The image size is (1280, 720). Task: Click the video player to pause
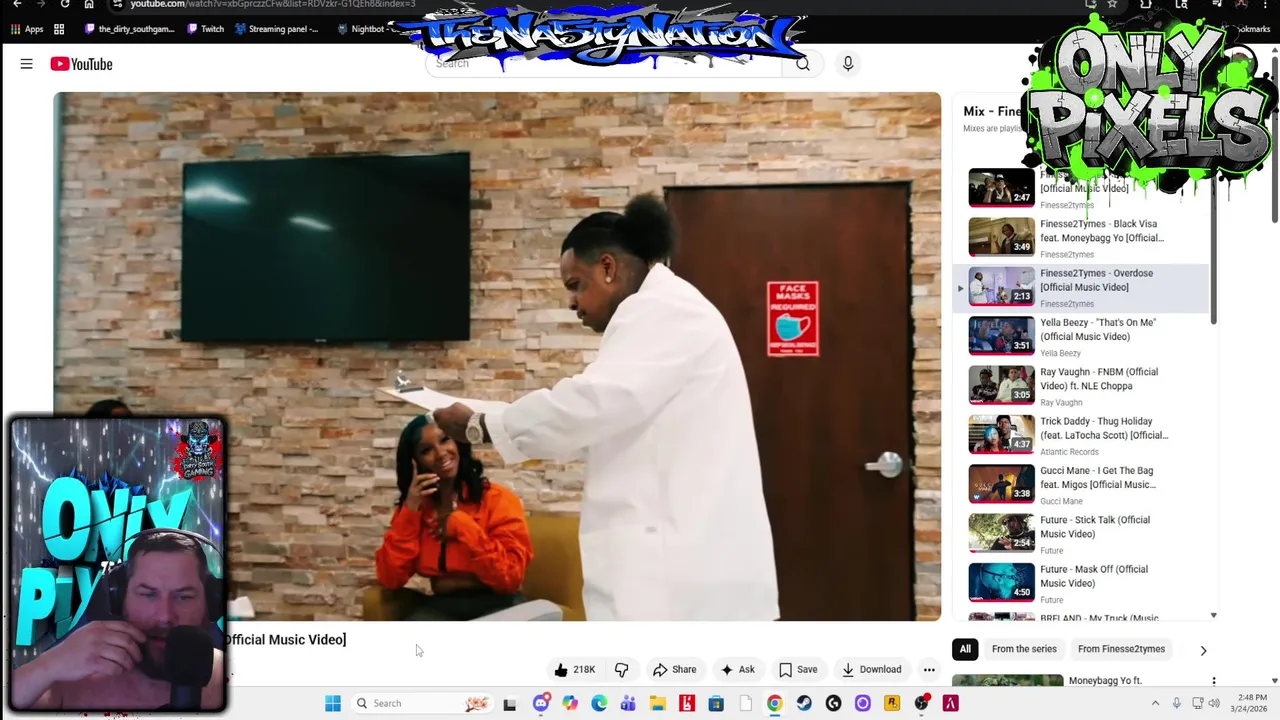pos(497,356)
